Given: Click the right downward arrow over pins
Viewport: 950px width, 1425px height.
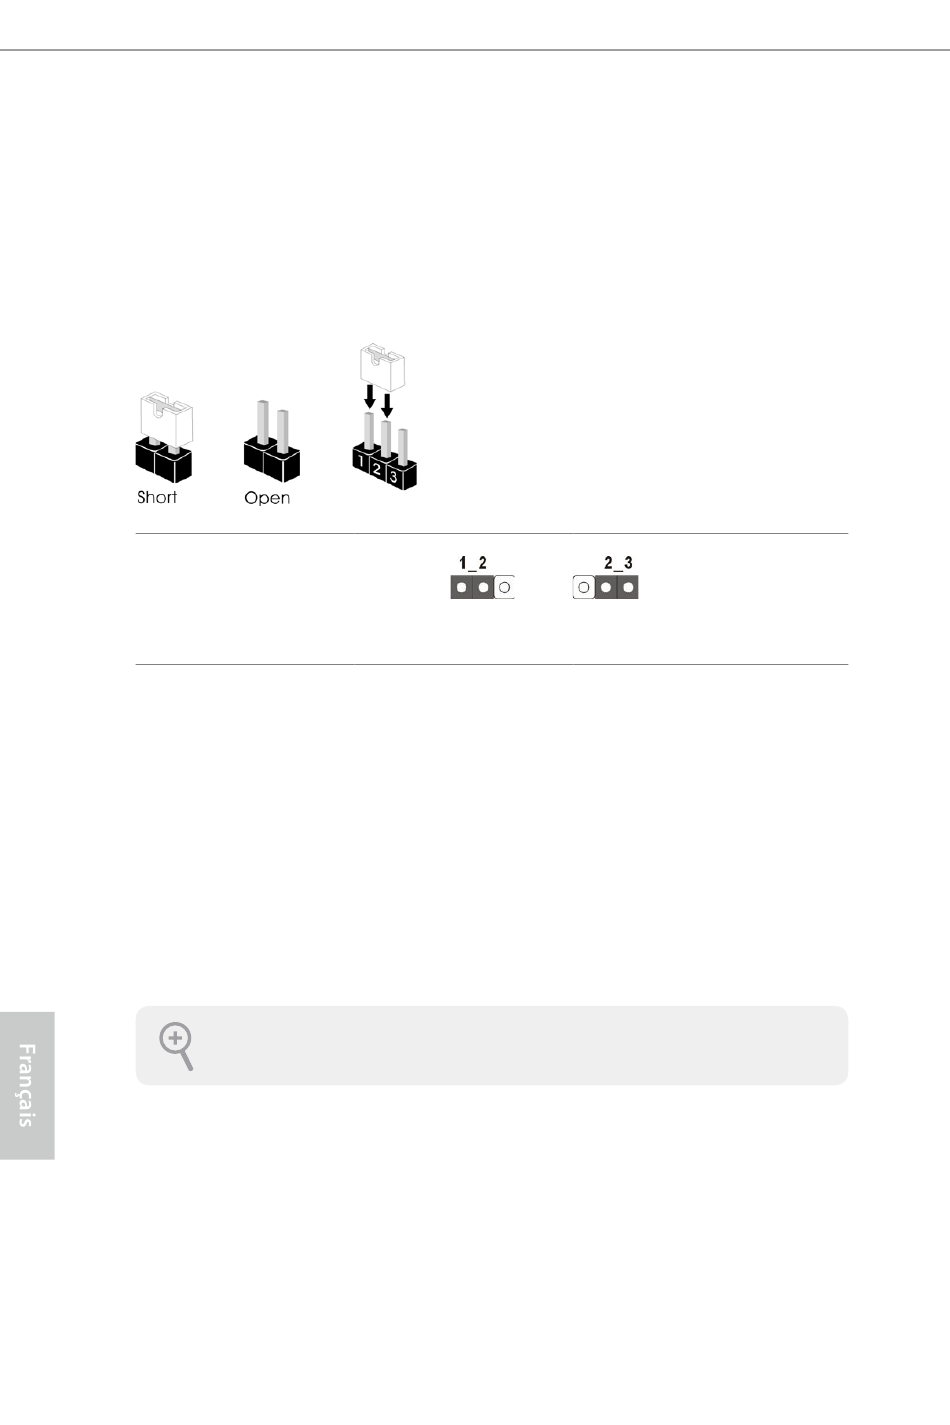Looking at the screenshot, I should tap(387, 406).
